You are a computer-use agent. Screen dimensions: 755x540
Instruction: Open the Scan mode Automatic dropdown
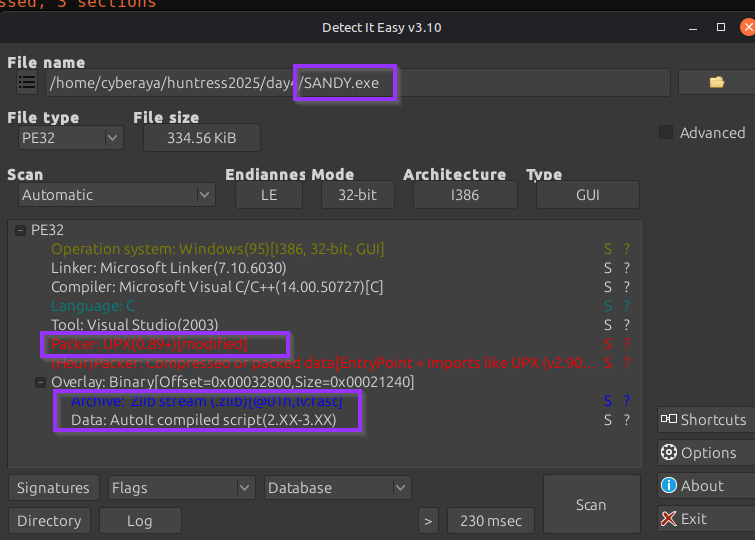[x=117, y=195]
